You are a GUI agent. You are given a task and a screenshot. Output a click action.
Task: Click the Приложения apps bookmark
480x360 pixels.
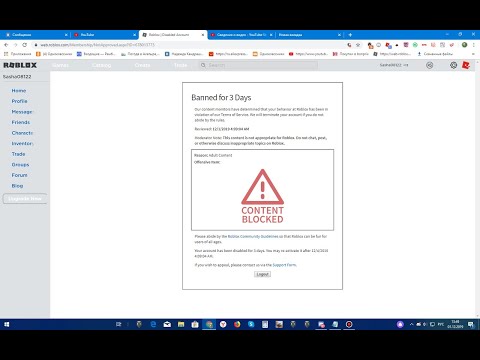coord(17,54)
